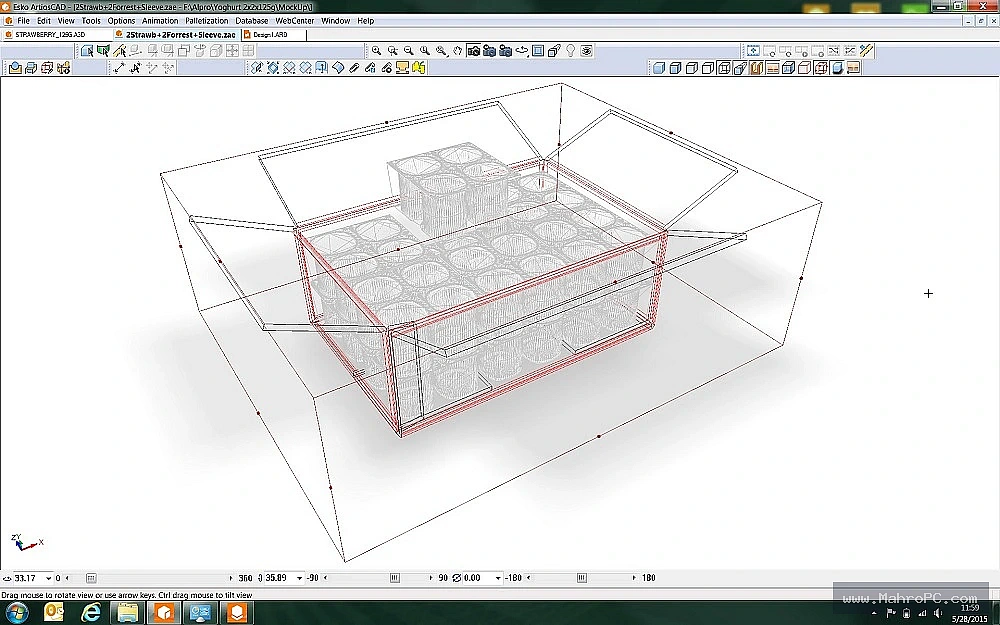
Task: Click the eye view icon in toolbar
Action: click(587, 50)
